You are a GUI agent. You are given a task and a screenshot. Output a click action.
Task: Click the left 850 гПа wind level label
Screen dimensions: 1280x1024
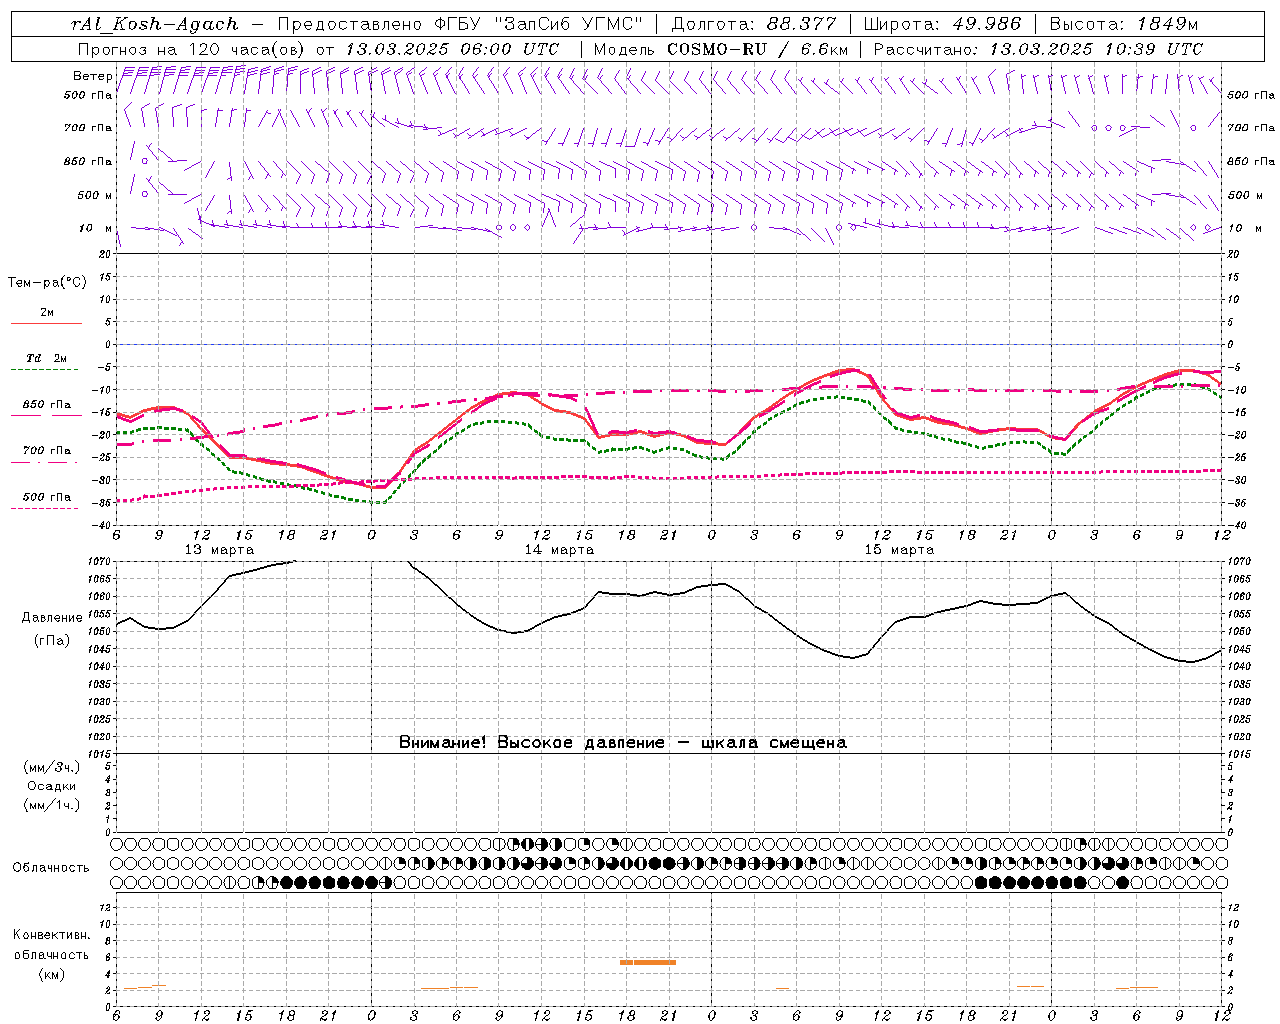pyautogui.click(x=88, y=161)
